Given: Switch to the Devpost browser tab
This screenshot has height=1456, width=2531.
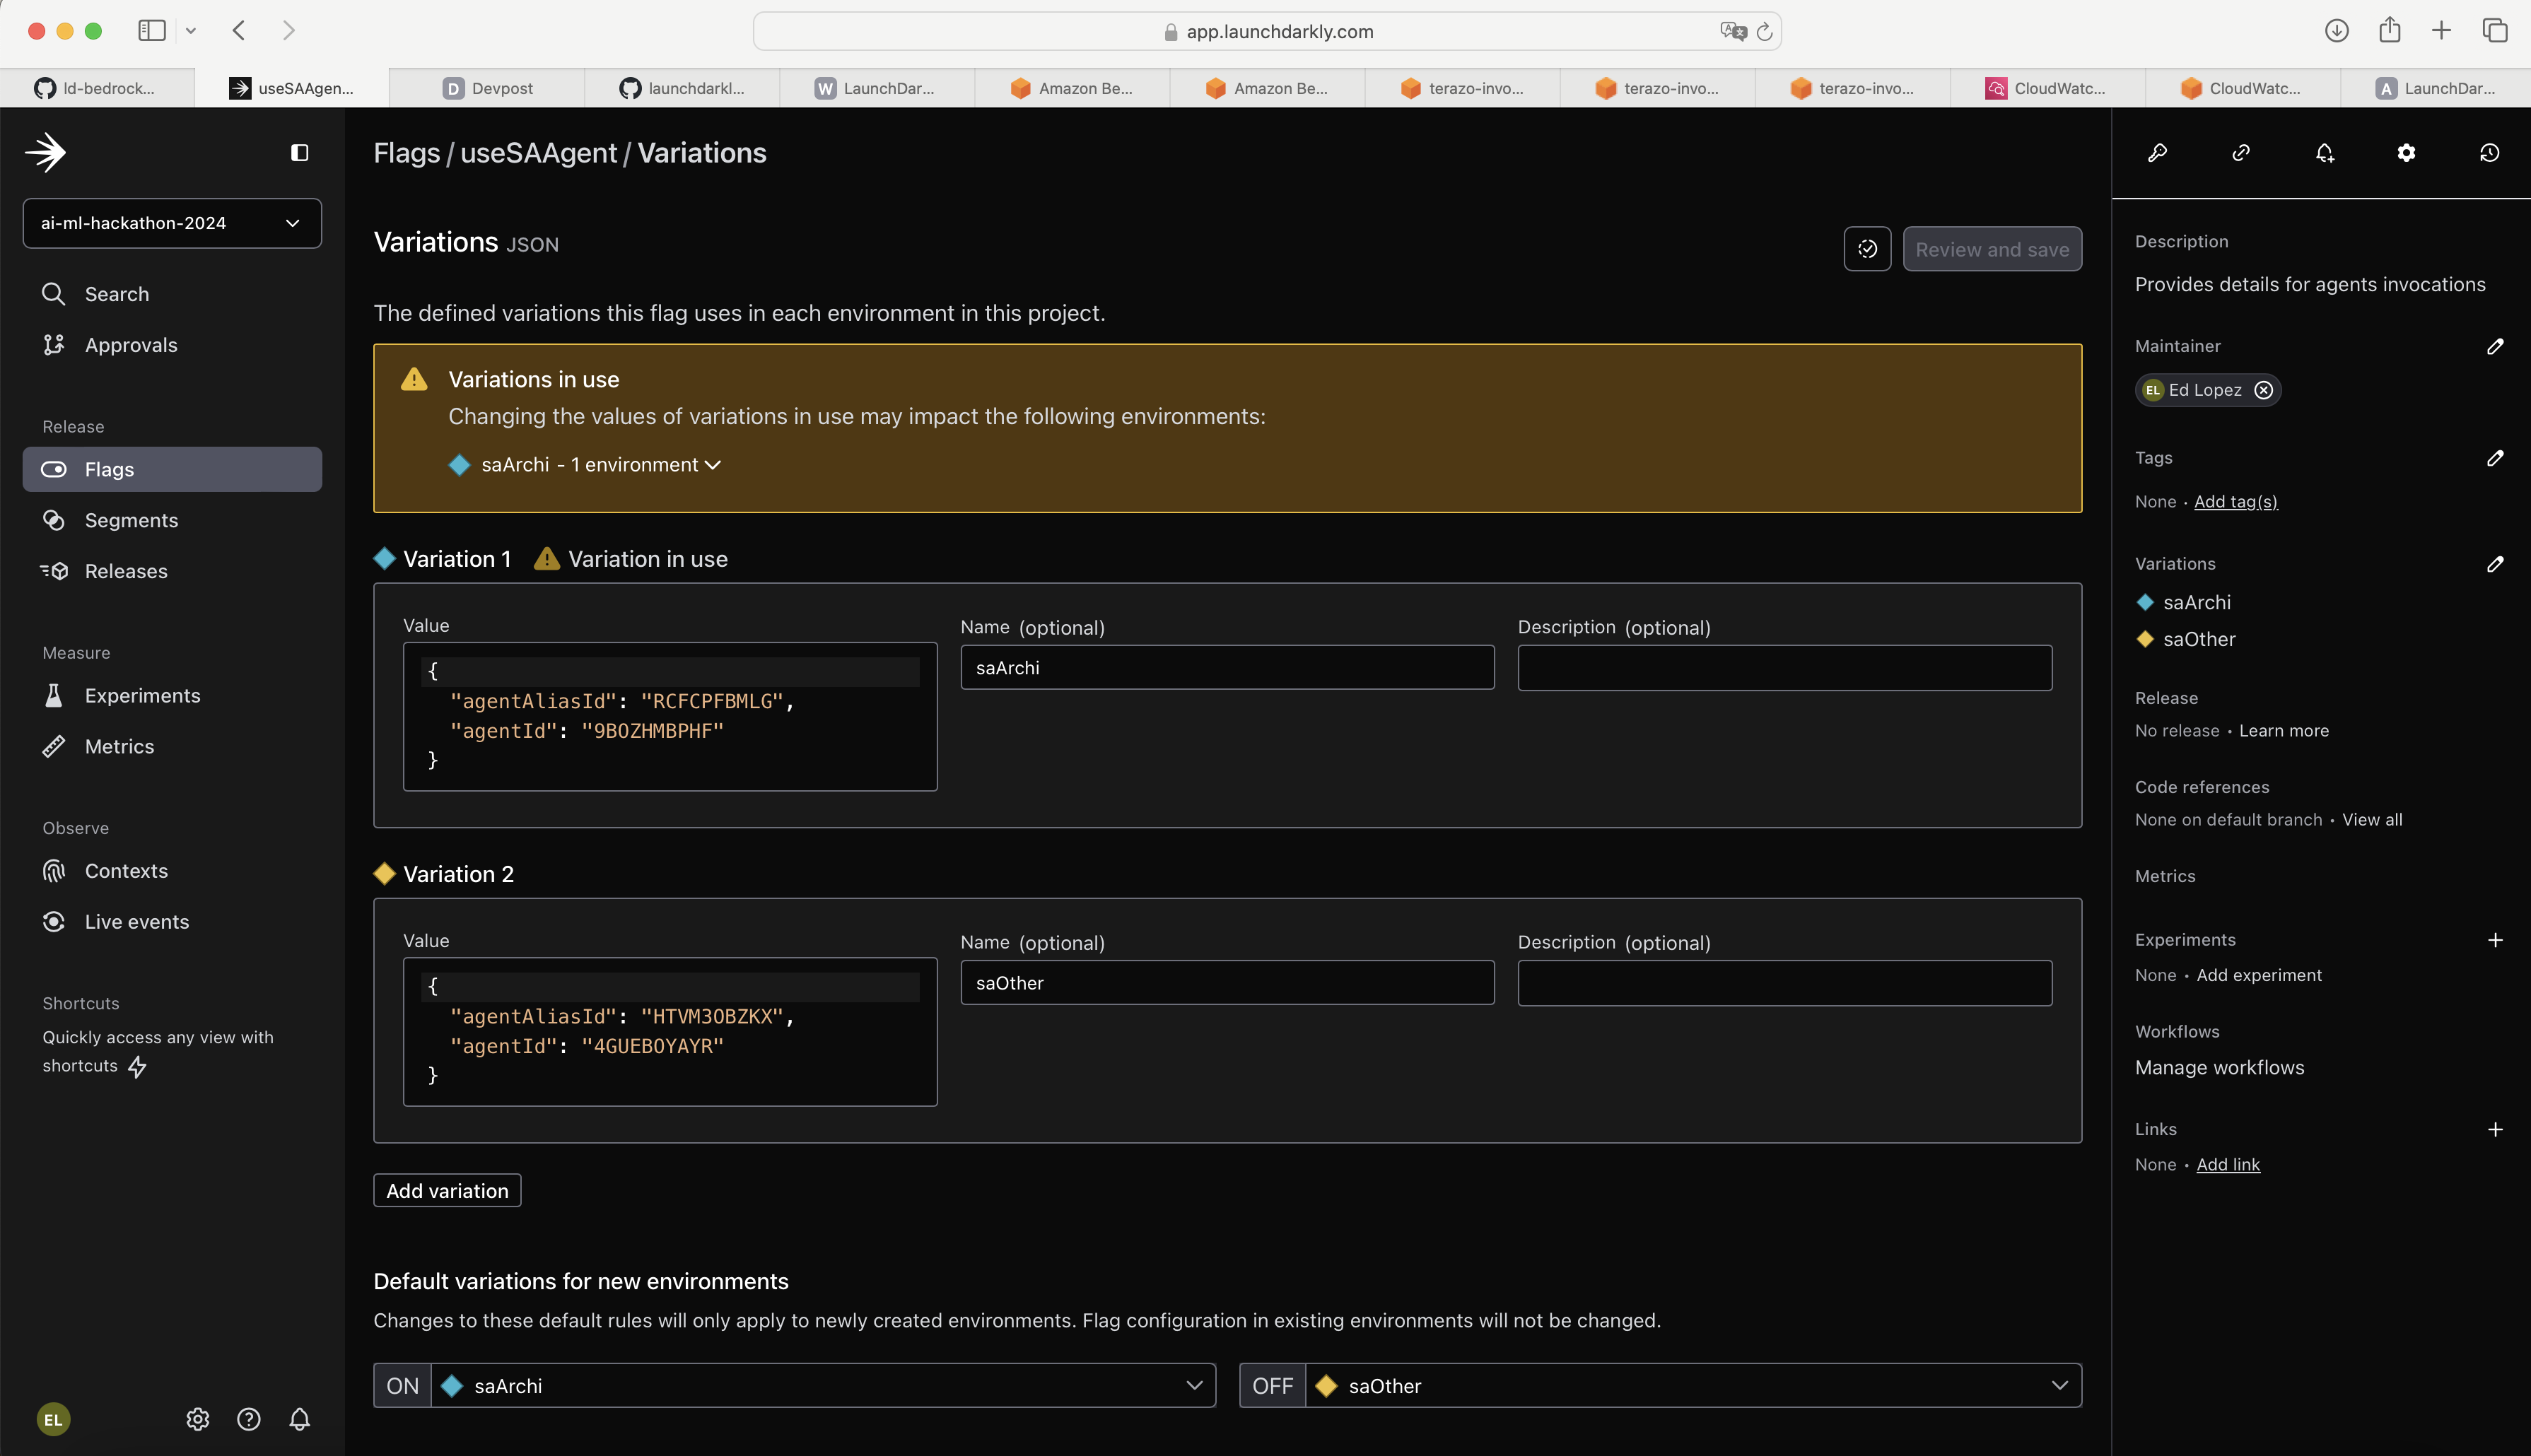Looking at the screenshot, I should point(488,88).
